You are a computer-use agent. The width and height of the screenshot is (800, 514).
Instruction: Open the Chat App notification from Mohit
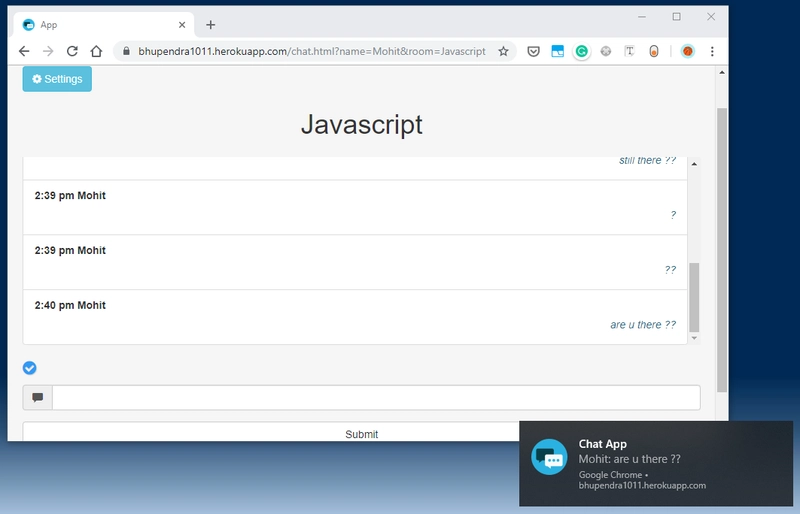click(656, 463)
